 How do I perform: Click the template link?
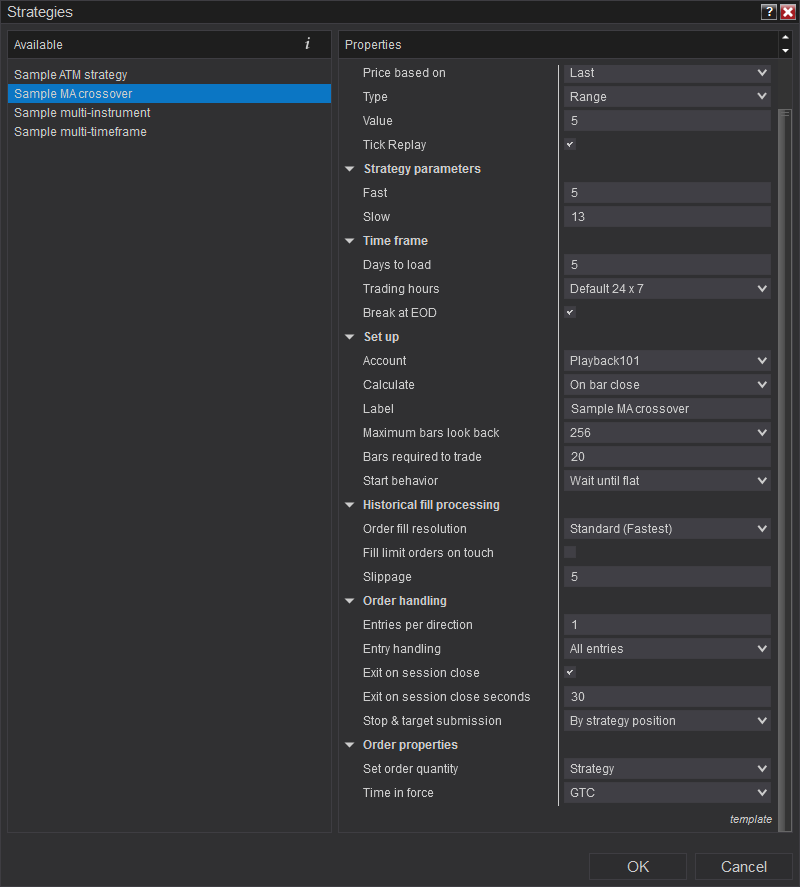coord(750,819)
